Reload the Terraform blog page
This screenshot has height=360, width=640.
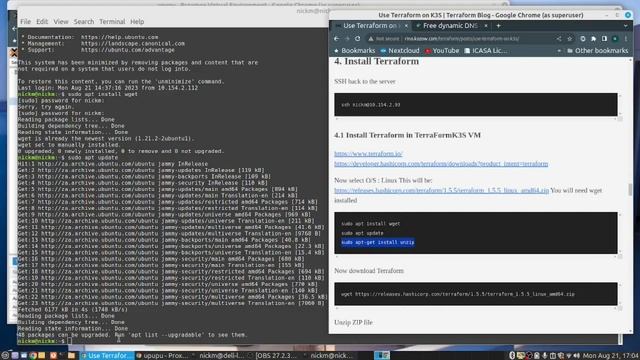click(358, 39)
